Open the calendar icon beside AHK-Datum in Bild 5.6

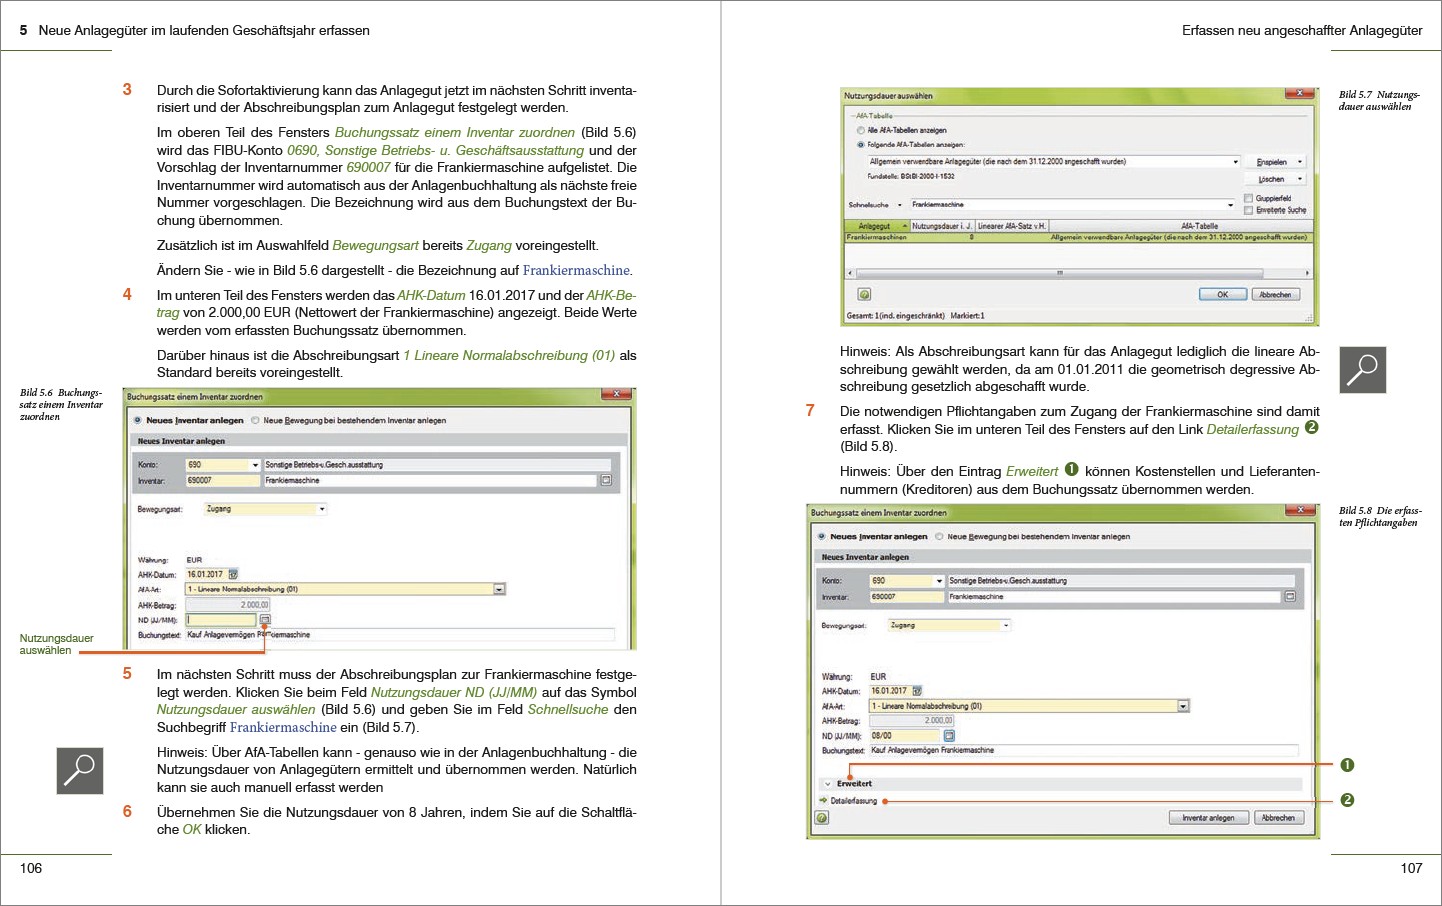tap(233, 575)
